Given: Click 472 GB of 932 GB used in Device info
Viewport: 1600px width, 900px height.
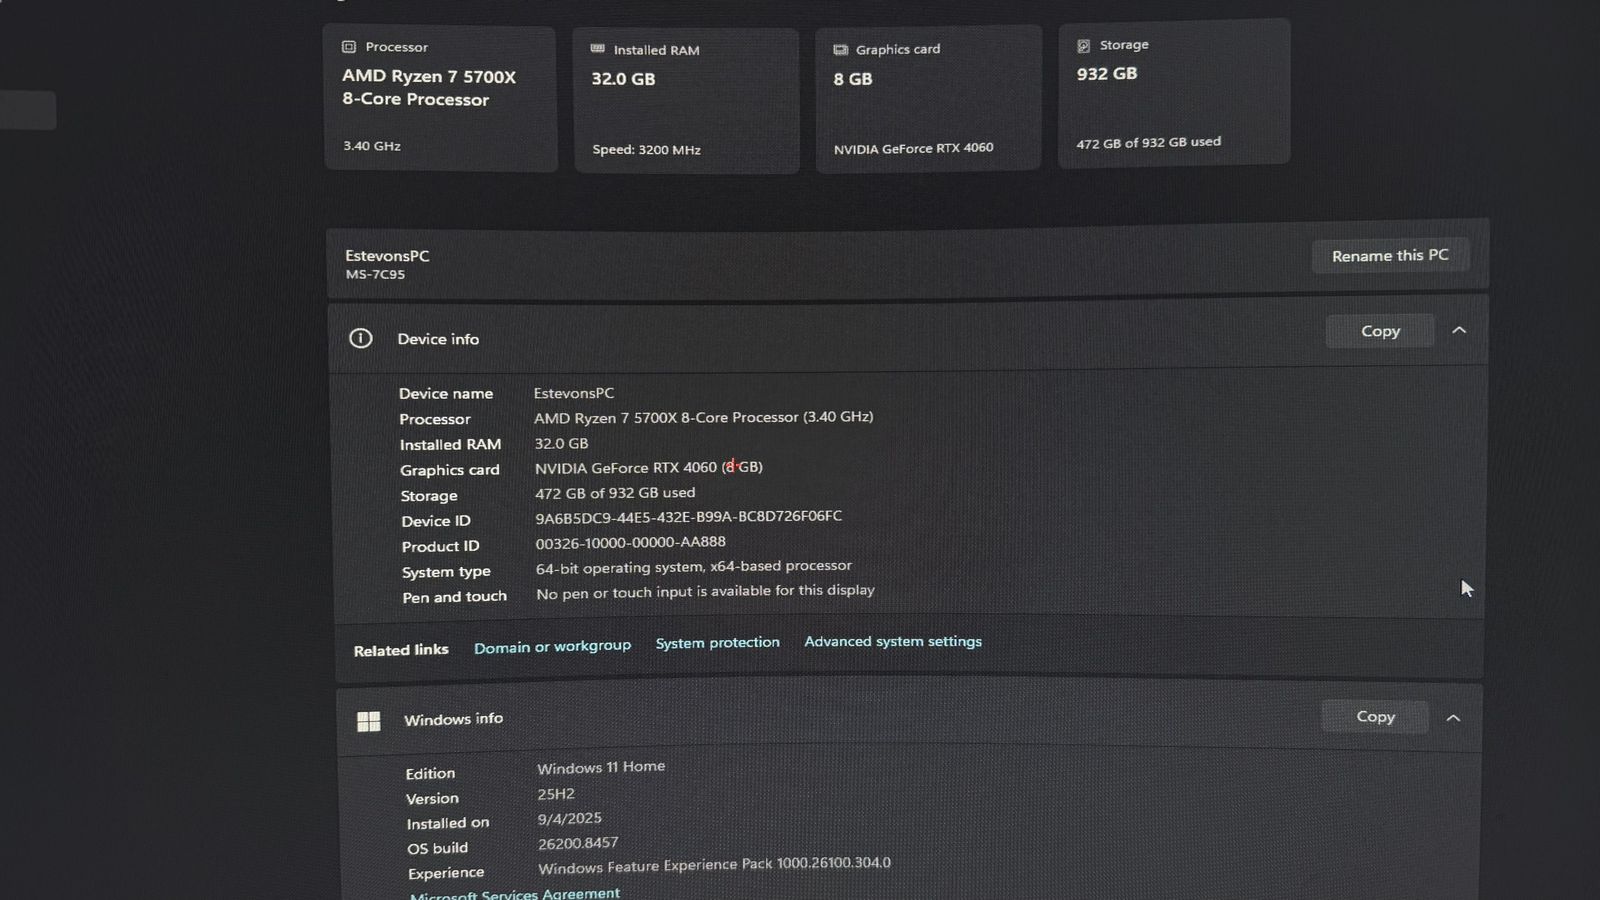Looking at the screenshot, I should pyautogui.click(x=615, y=493).
